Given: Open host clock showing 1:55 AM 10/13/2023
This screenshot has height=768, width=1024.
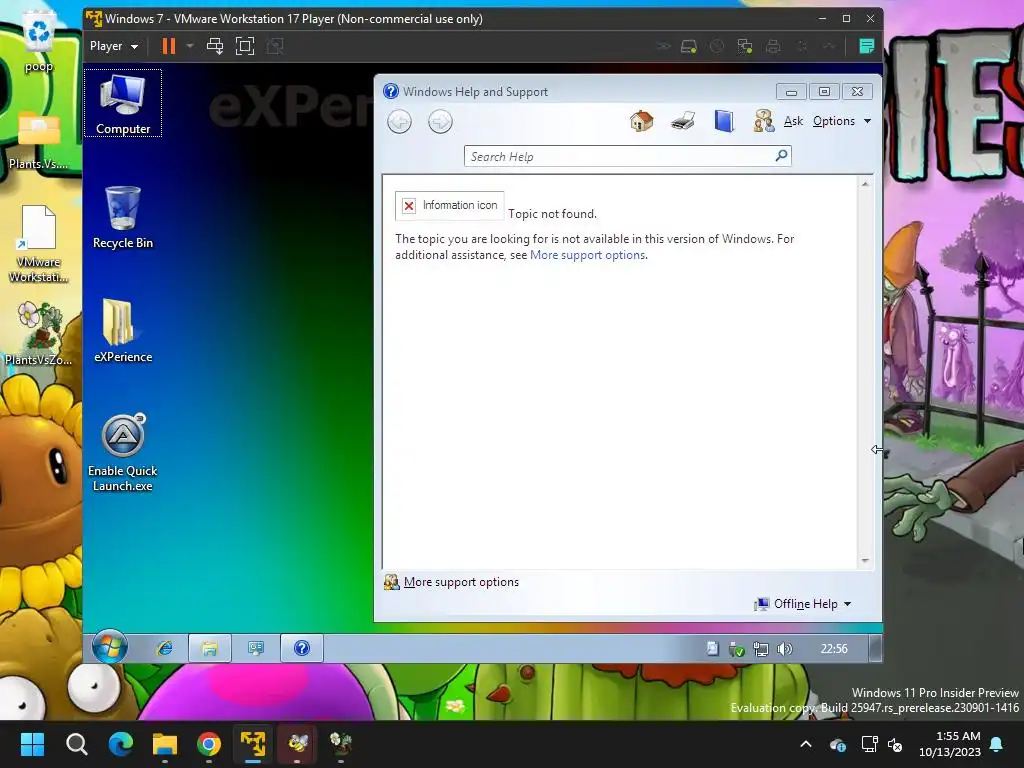Looking at the screenshot, I should click(x=950, y=744).
